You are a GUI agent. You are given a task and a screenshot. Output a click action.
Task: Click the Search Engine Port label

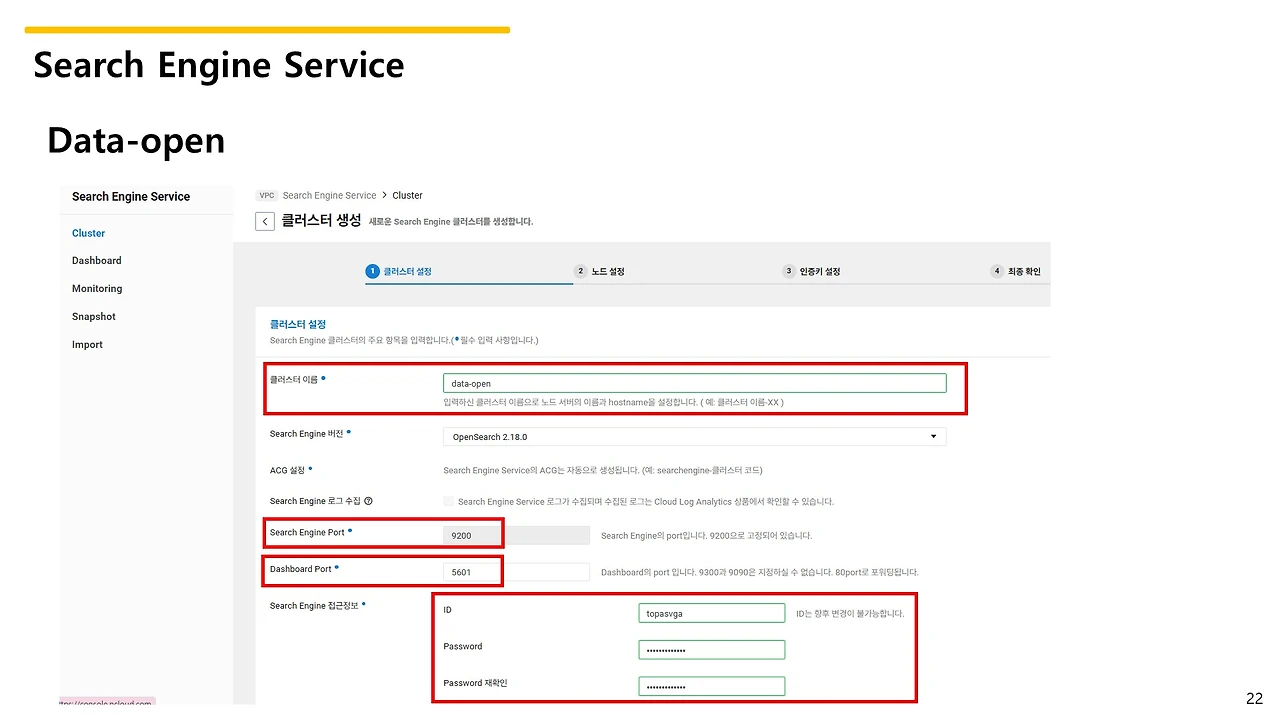tap(307, 532)
